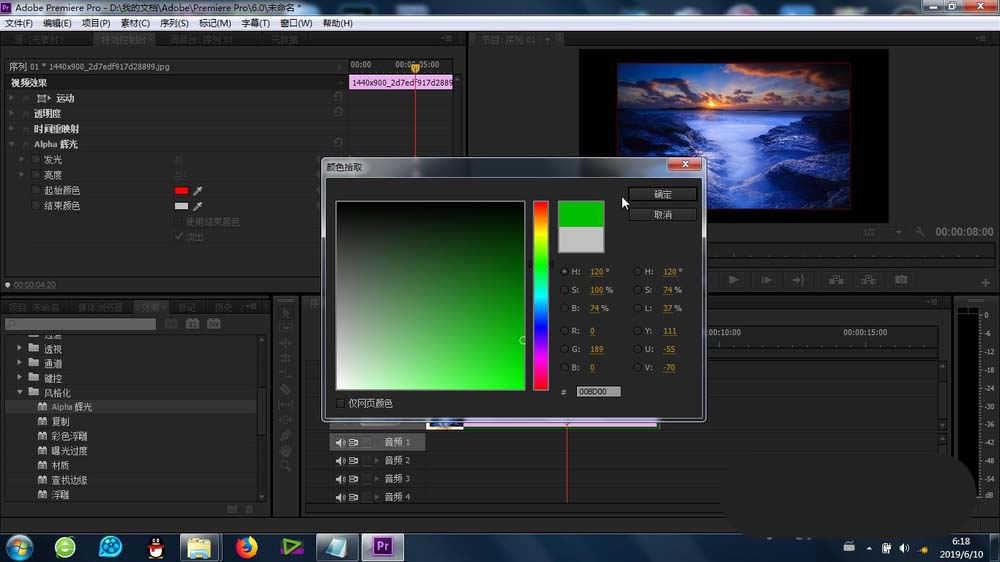Confirm color with the 确定 button
Viewport: 1000px width, 562px height.
[x=663, y=194]
